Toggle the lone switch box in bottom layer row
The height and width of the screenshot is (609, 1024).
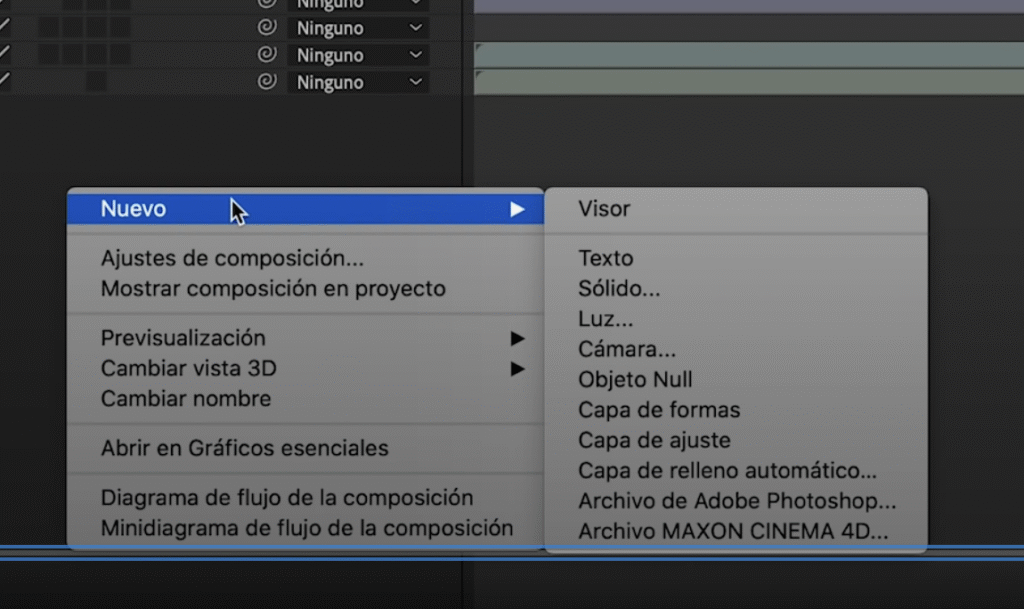click(x=96, y=82)
